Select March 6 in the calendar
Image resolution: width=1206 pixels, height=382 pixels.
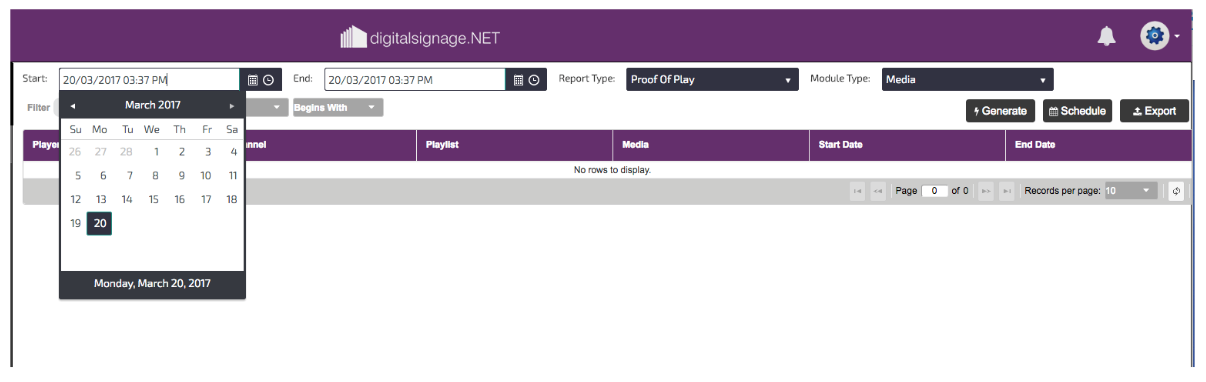point(103,176)
